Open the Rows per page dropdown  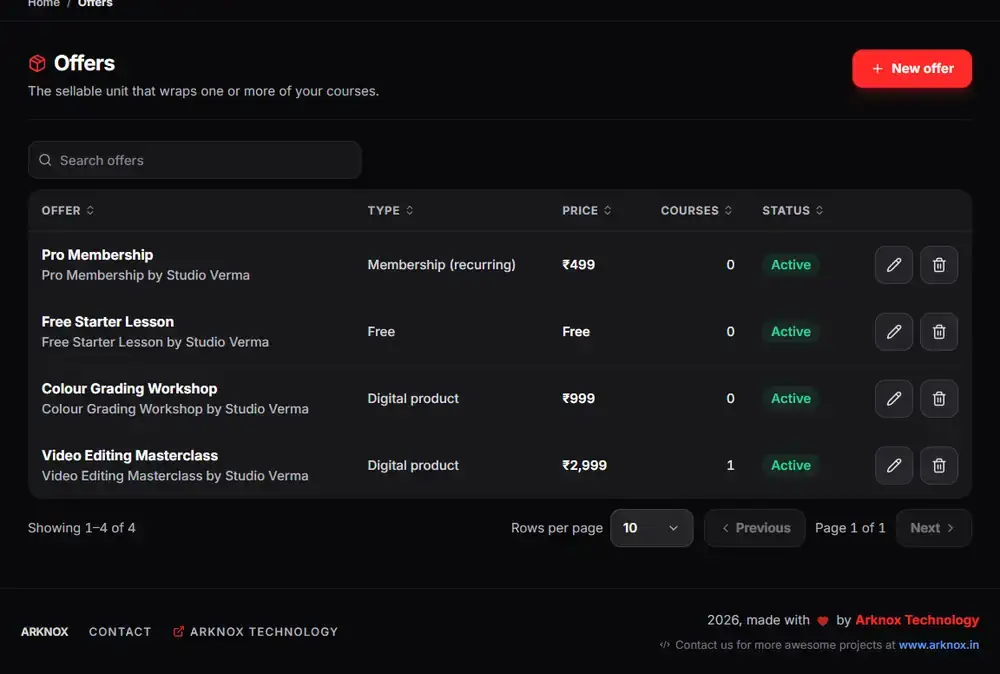click(651, 528)
